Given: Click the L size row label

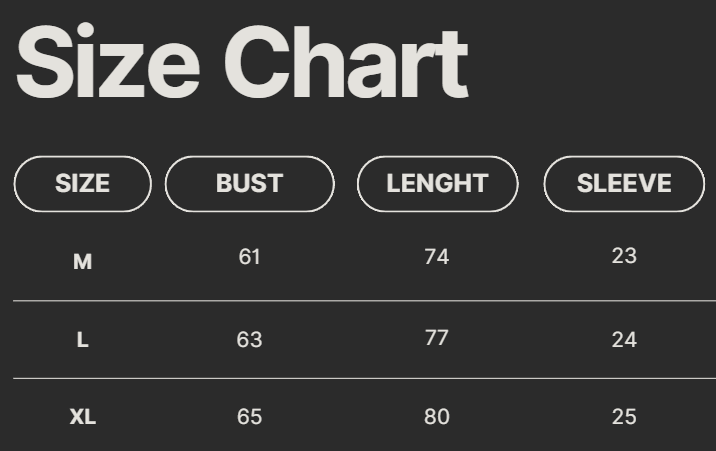Looking at the screenshot, I should tap(82, 340).
